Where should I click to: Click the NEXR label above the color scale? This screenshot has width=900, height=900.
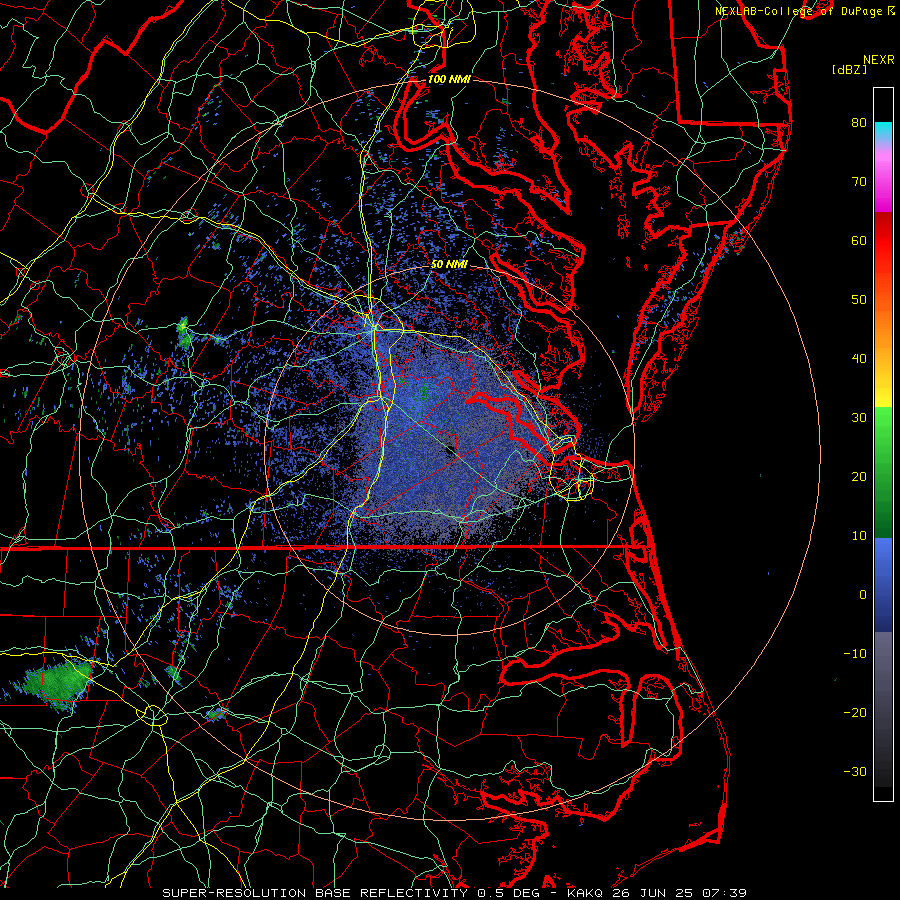tap(878, 60)
